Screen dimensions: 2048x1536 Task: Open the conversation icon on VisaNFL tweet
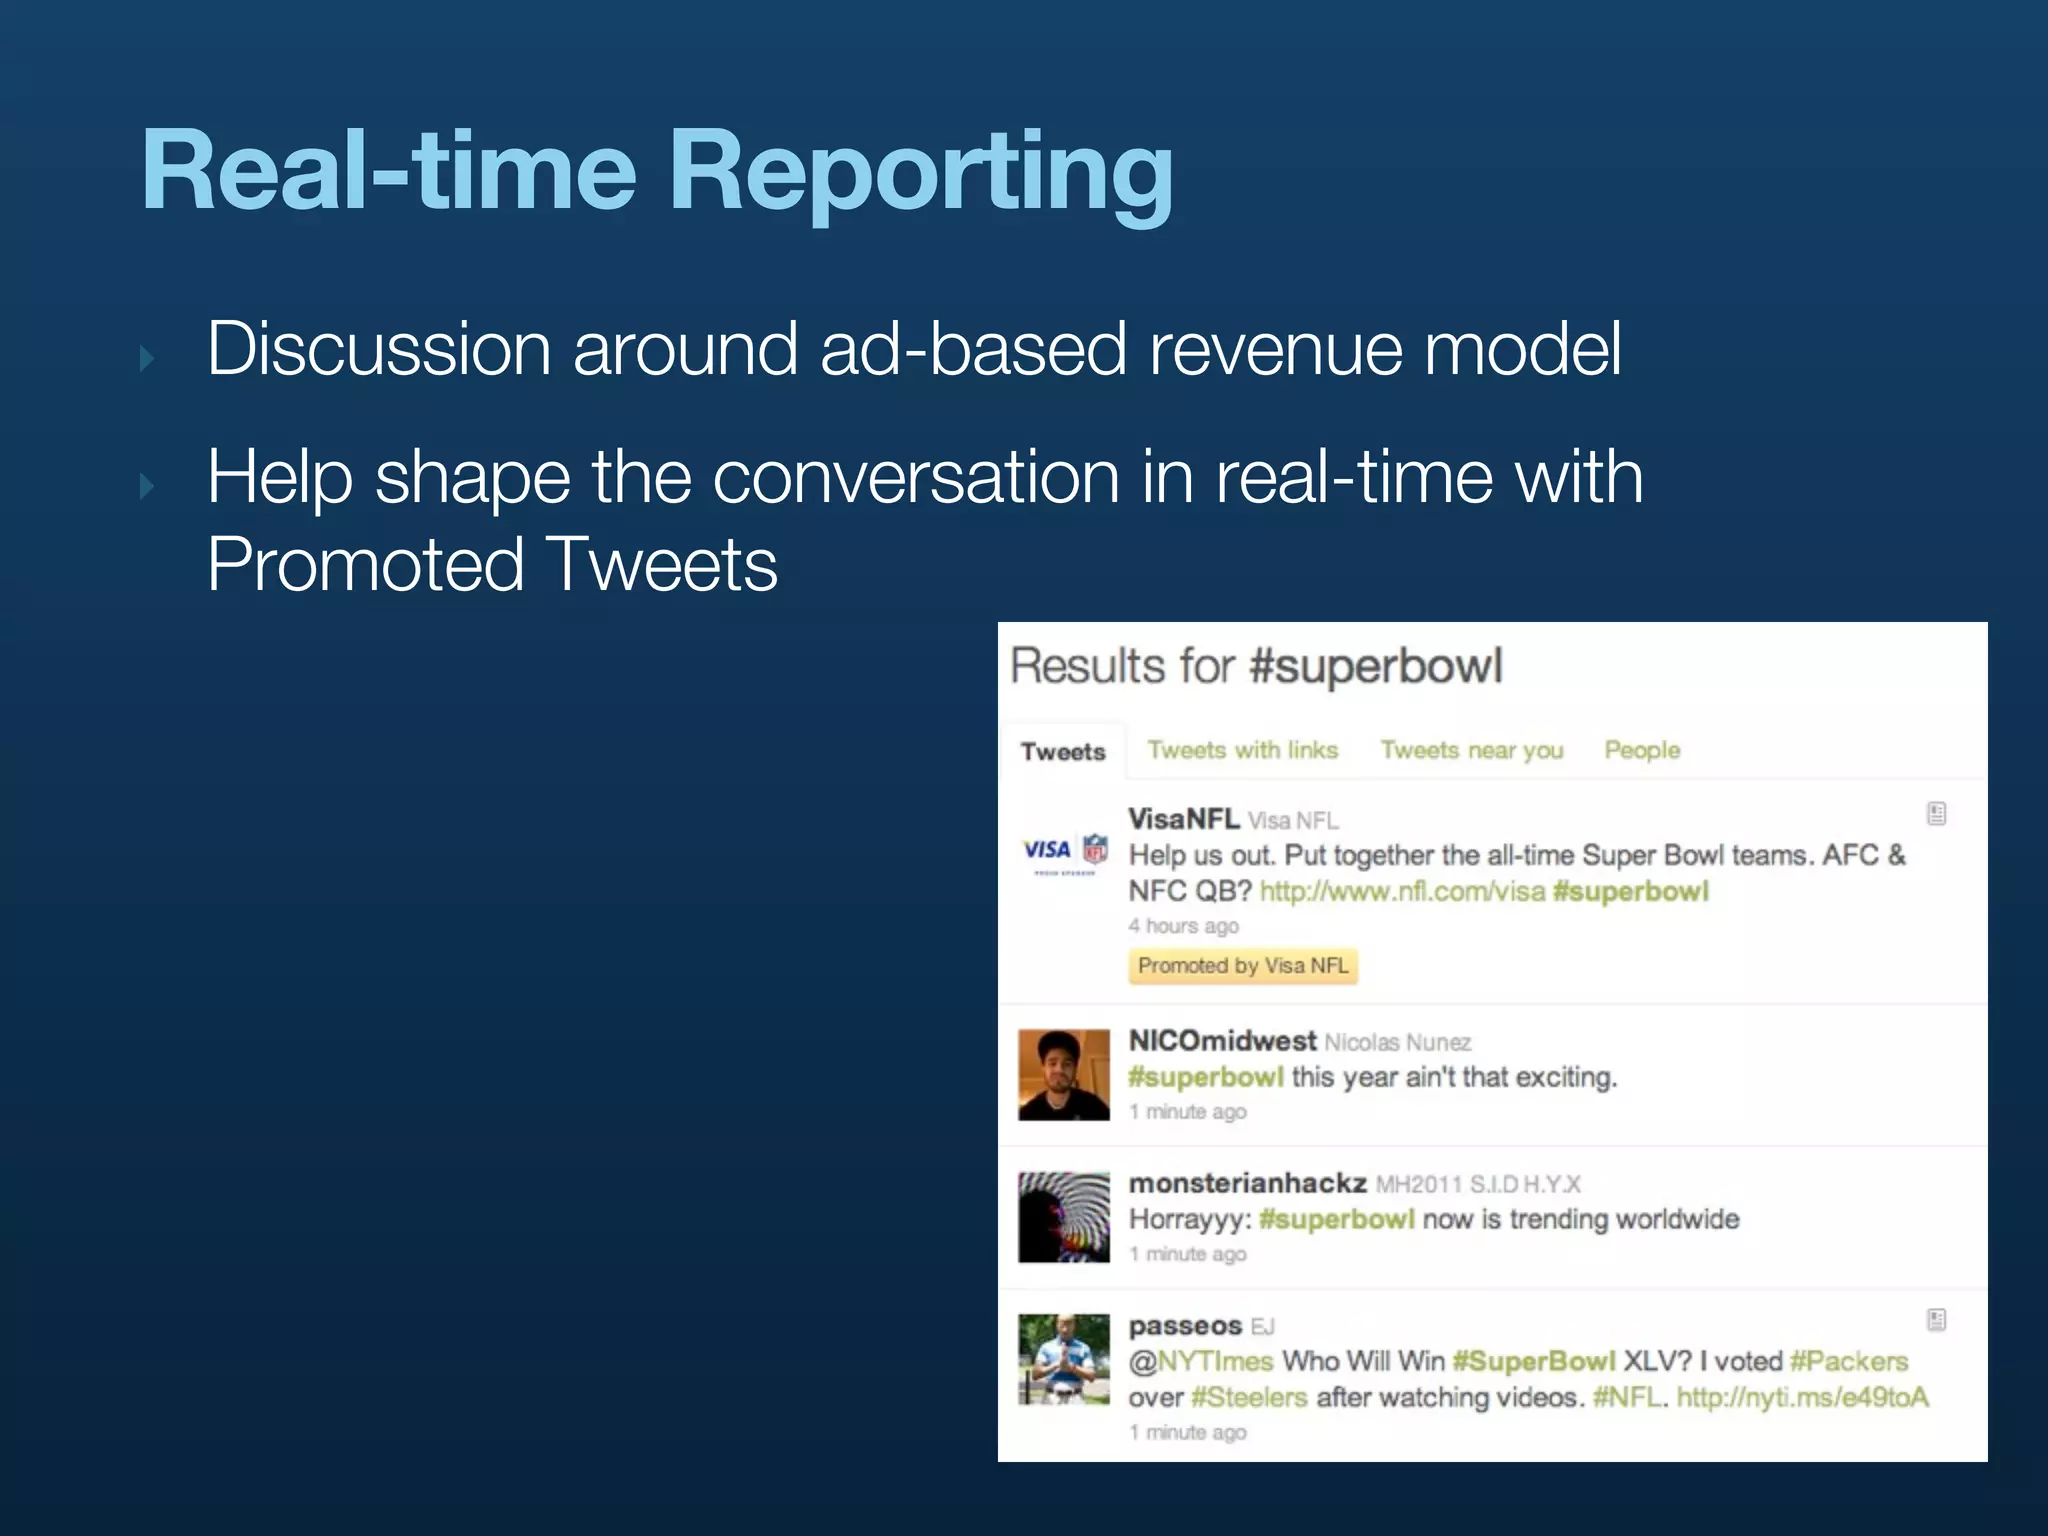[x=1936, y=814]
